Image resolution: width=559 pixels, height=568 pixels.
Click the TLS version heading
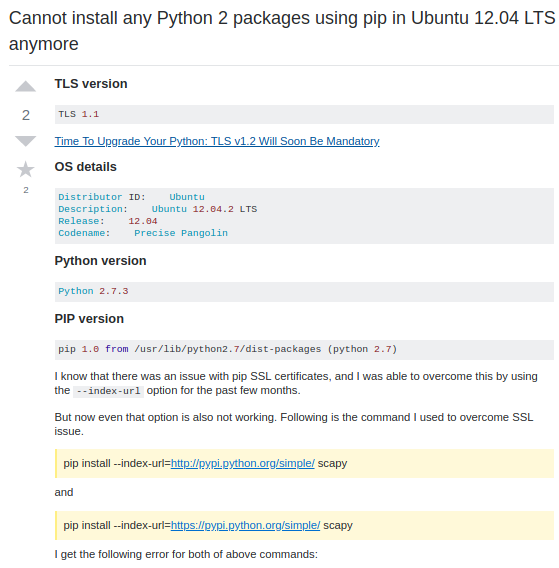(91, 84)
